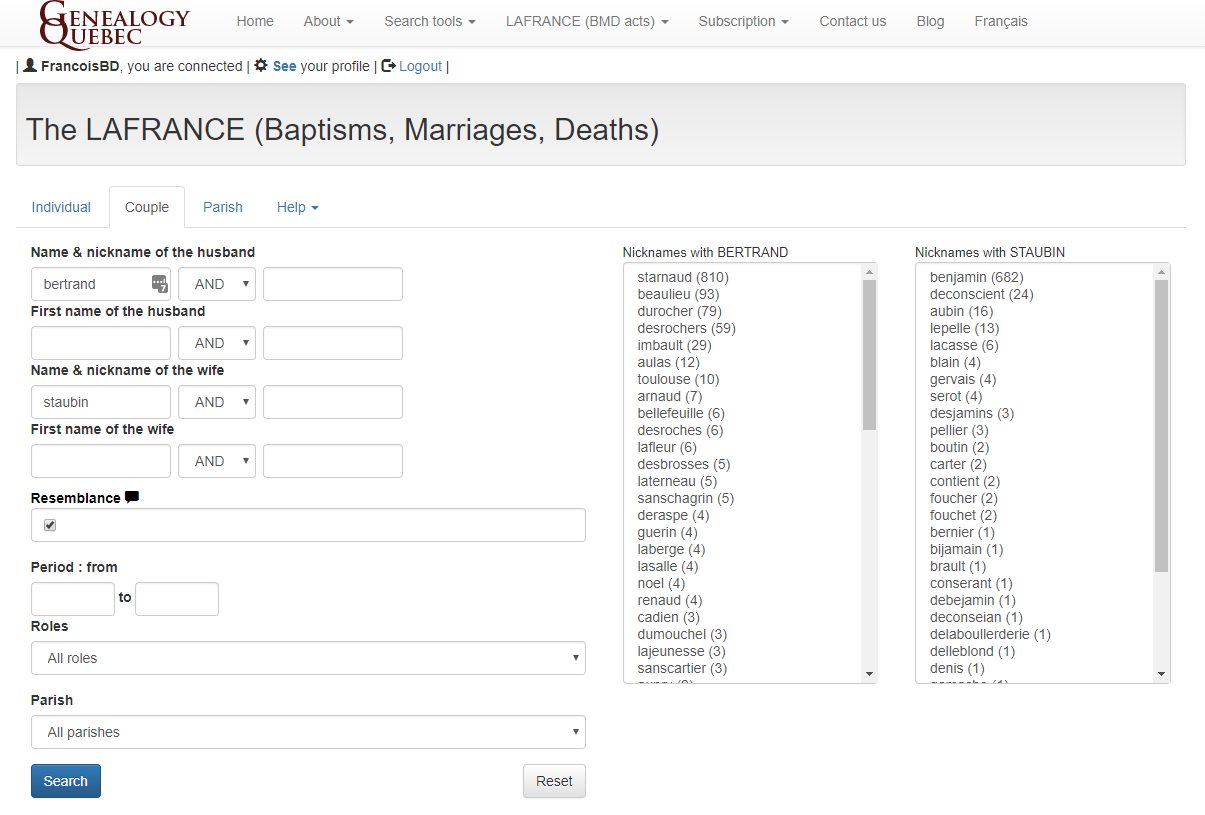Click the first husband first name field

point(101,343)
